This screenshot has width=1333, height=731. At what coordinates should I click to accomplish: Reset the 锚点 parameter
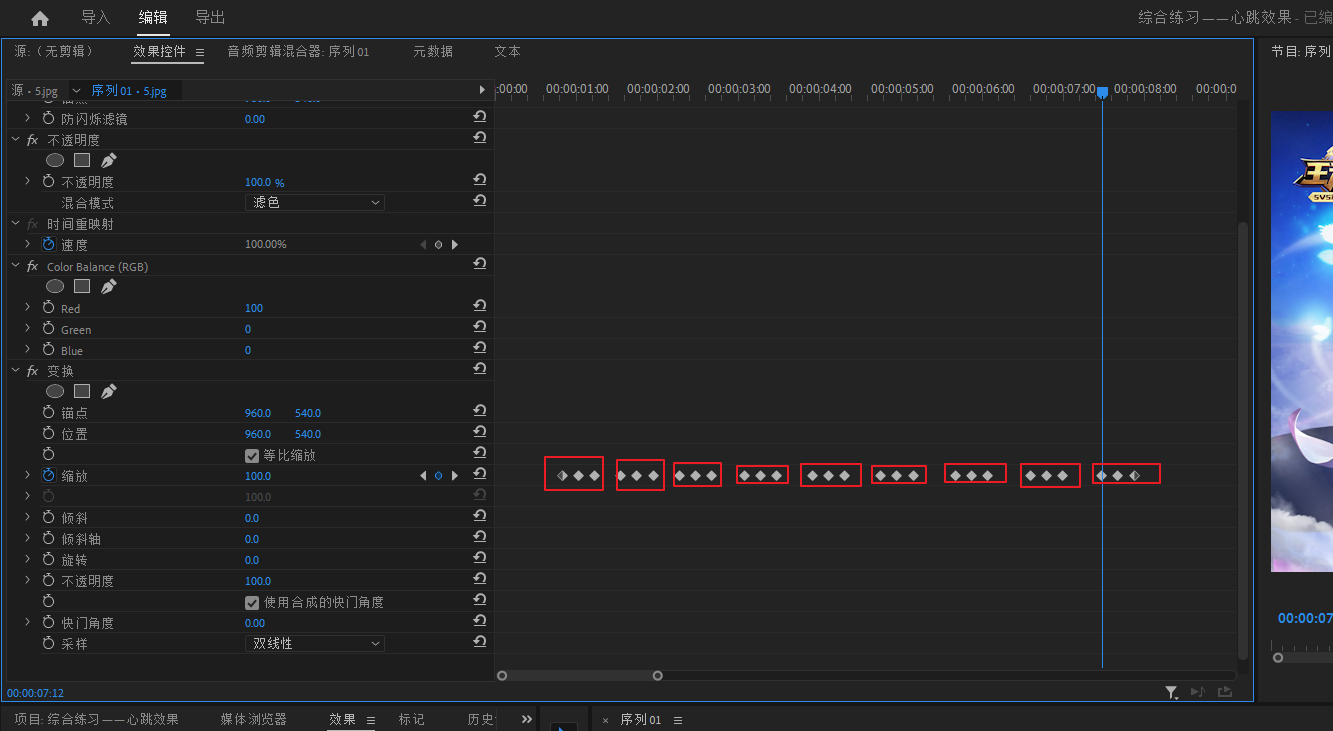(x=480, y=412)
